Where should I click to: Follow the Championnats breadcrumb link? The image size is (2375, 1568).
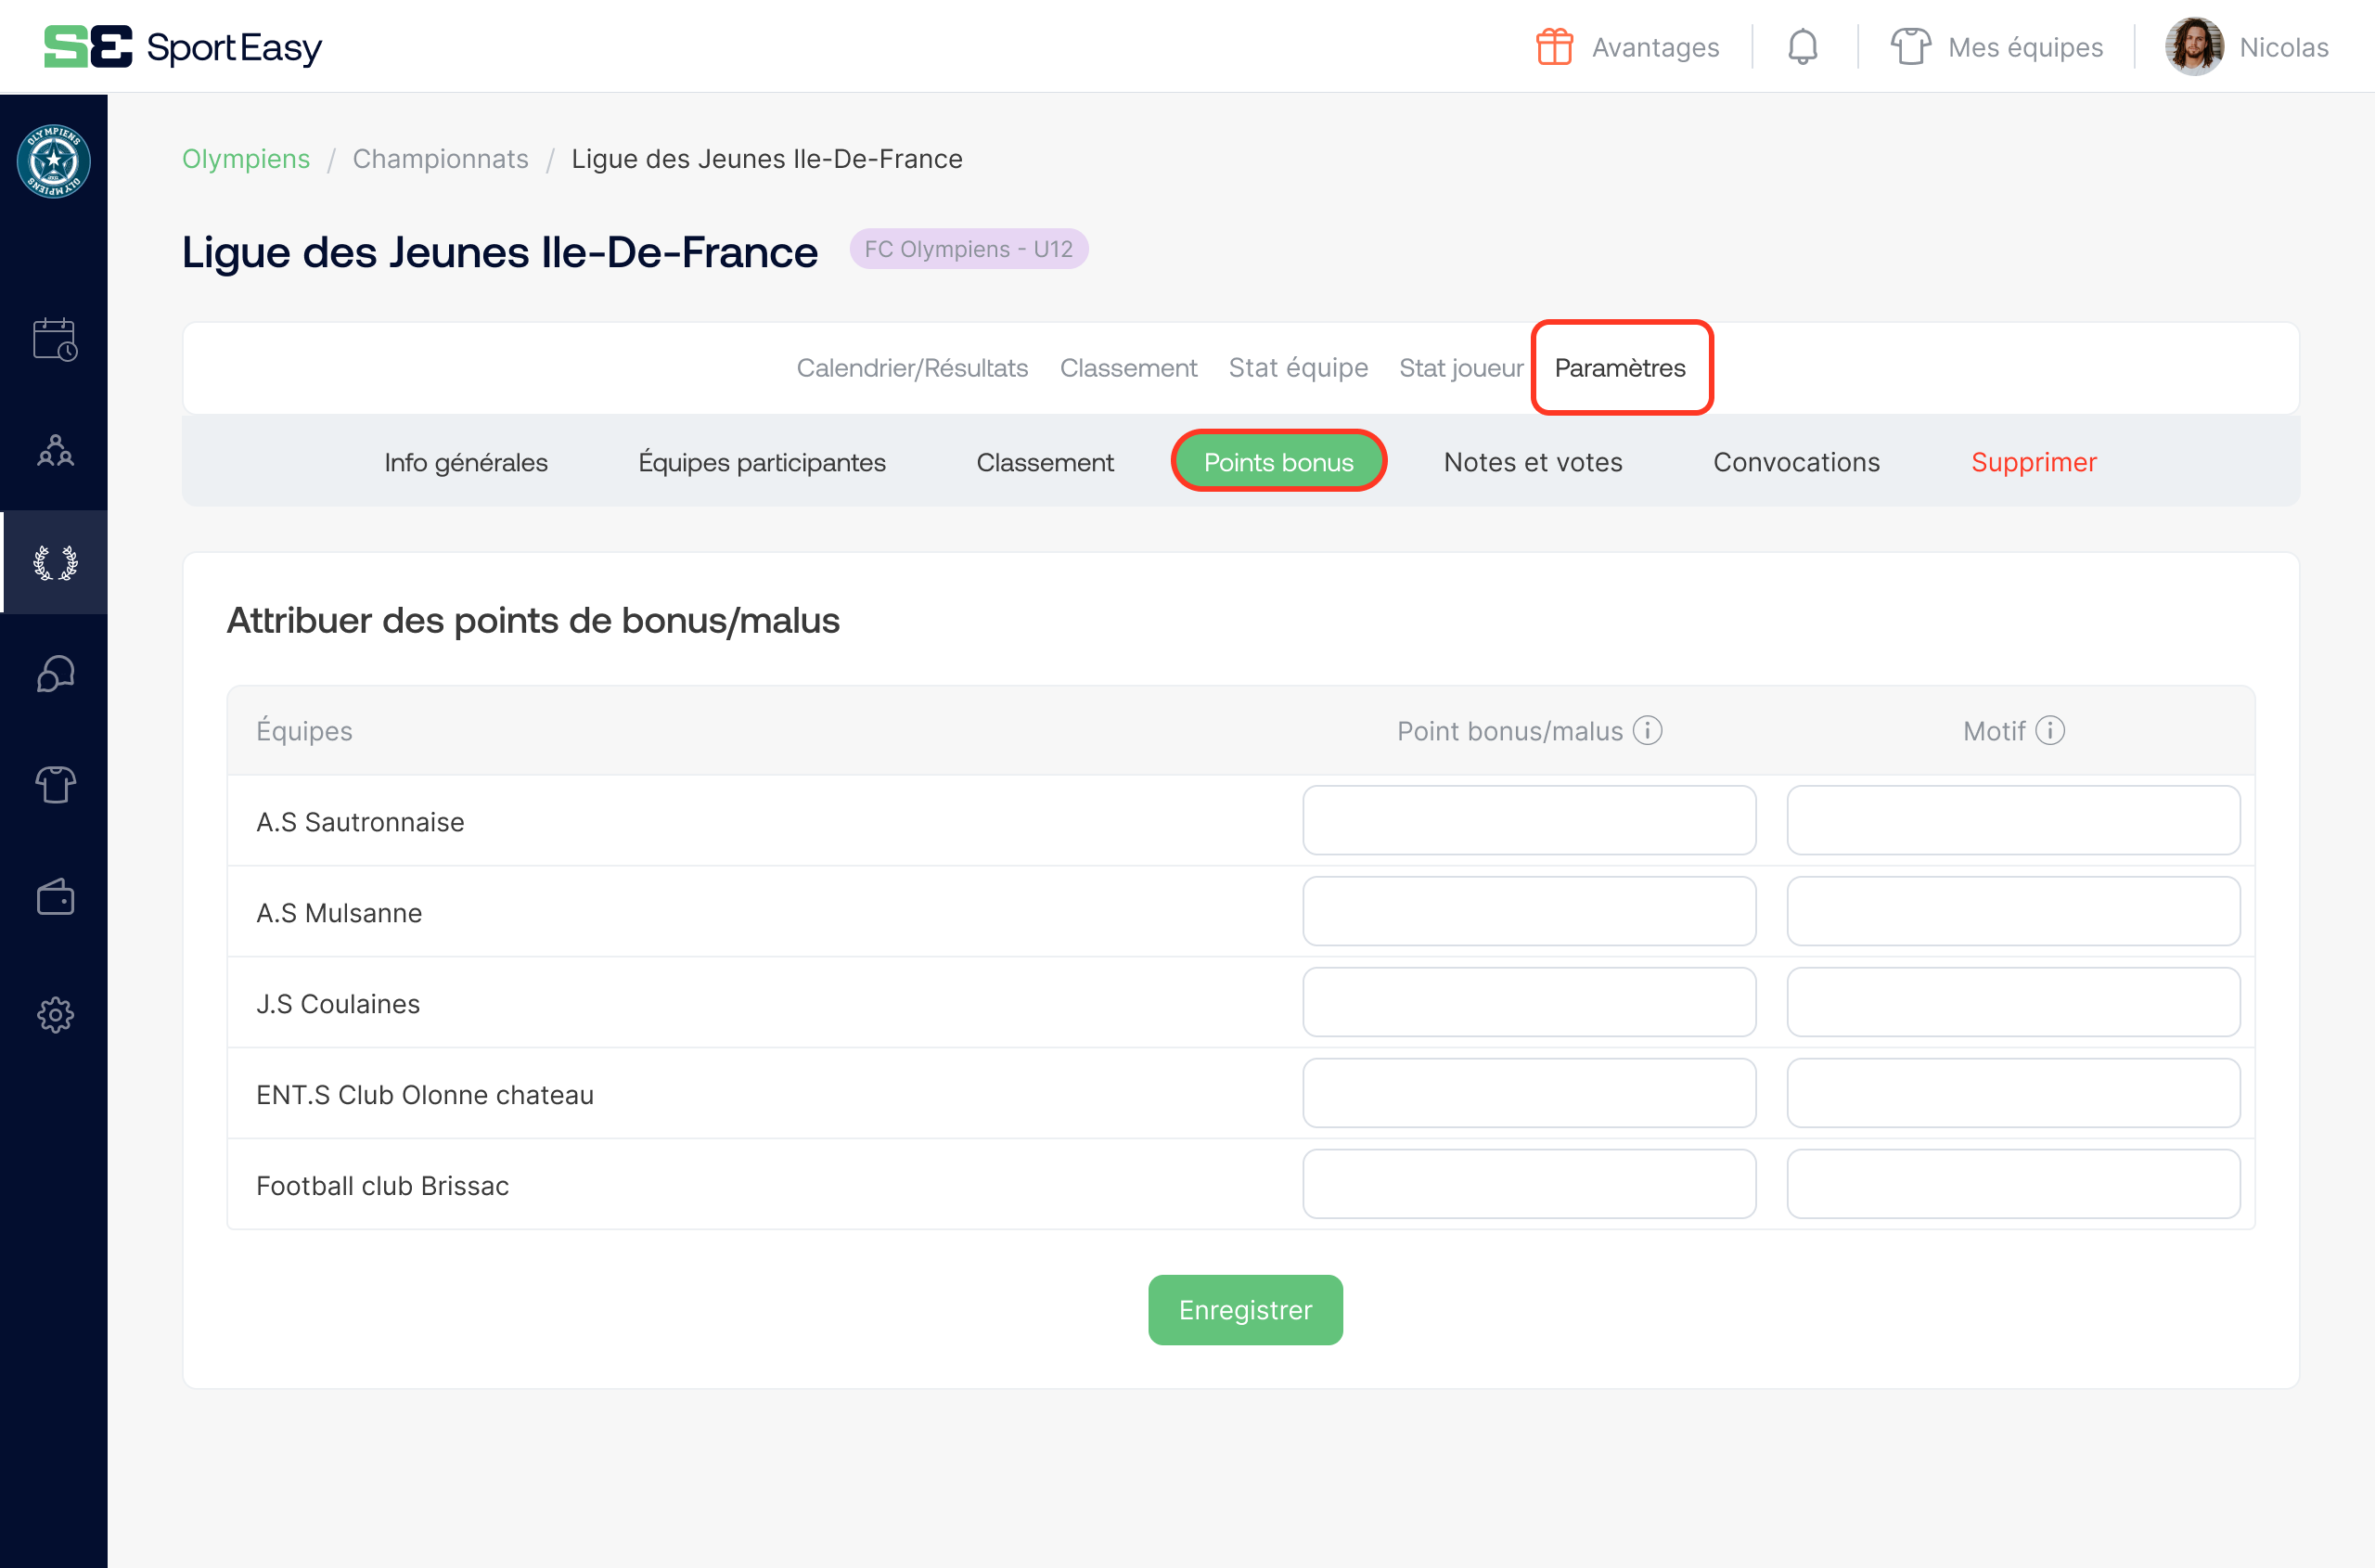(441, 158)
